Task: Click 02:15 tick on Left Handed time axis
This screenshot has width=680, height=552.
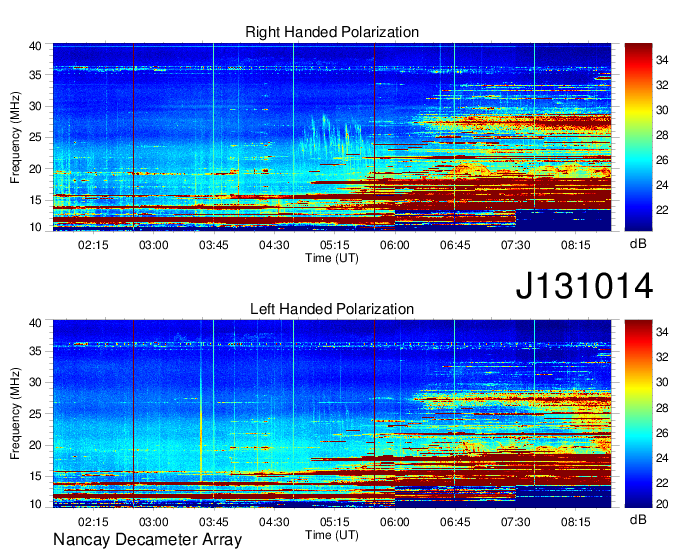Action: pyautogui.click(x=93, y=522)
